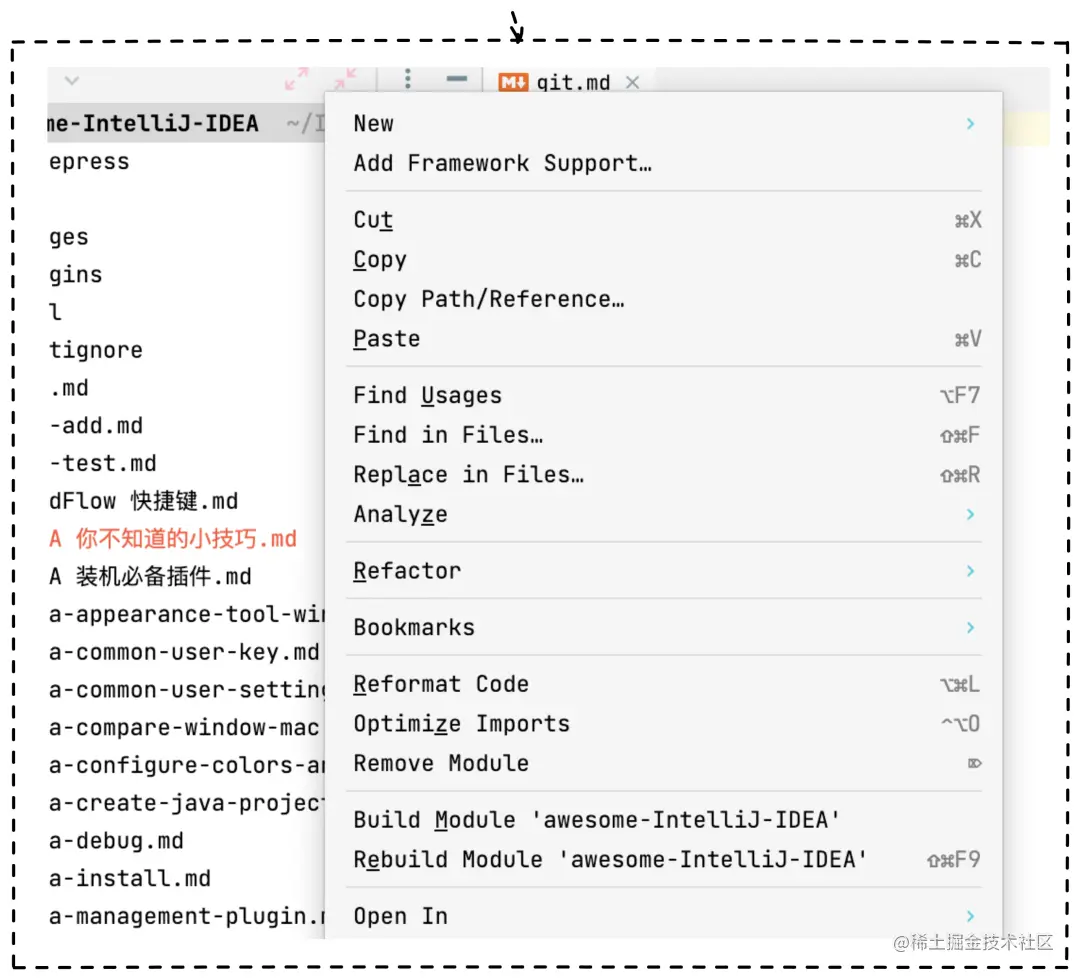Select Add Framework Support…
The height and width of the screenshot is (979, 1080).
pos(664,163)
